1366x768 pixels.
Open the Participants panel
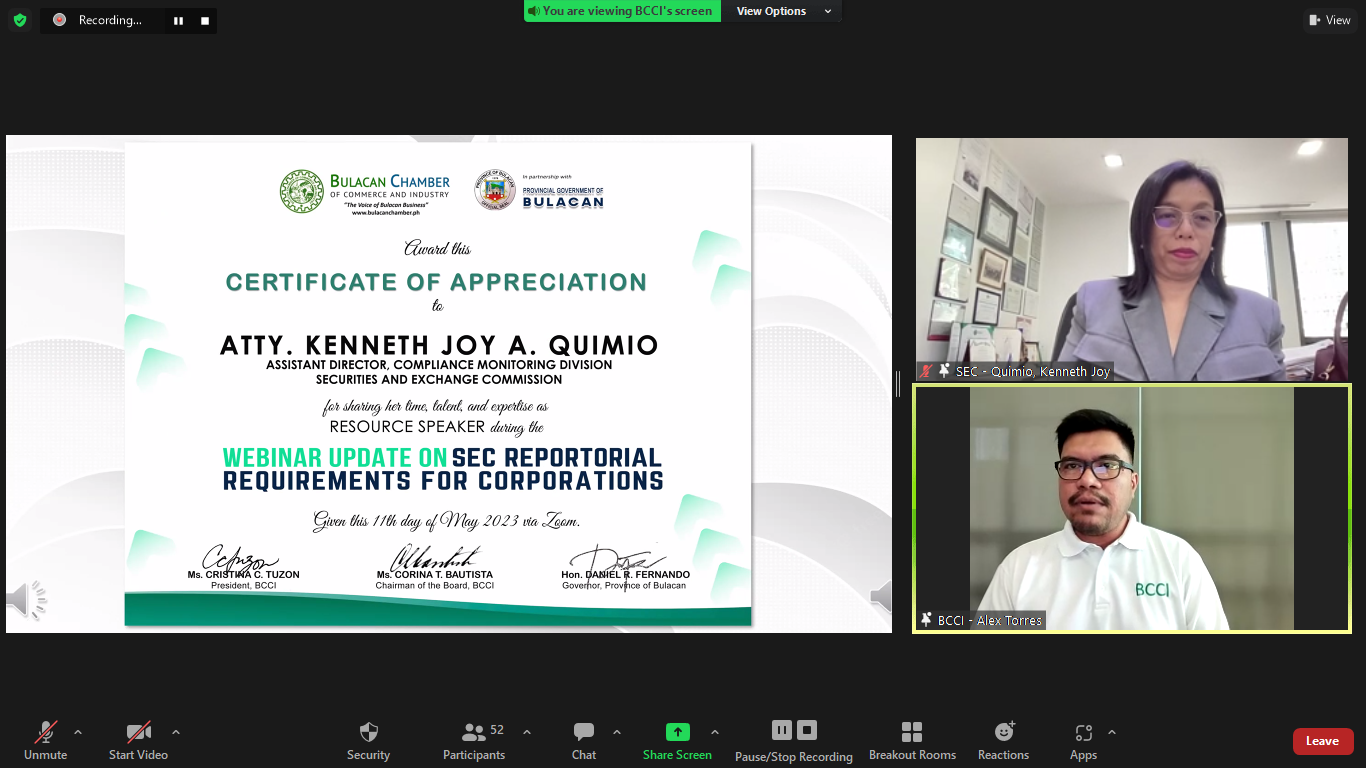[474, 741]
